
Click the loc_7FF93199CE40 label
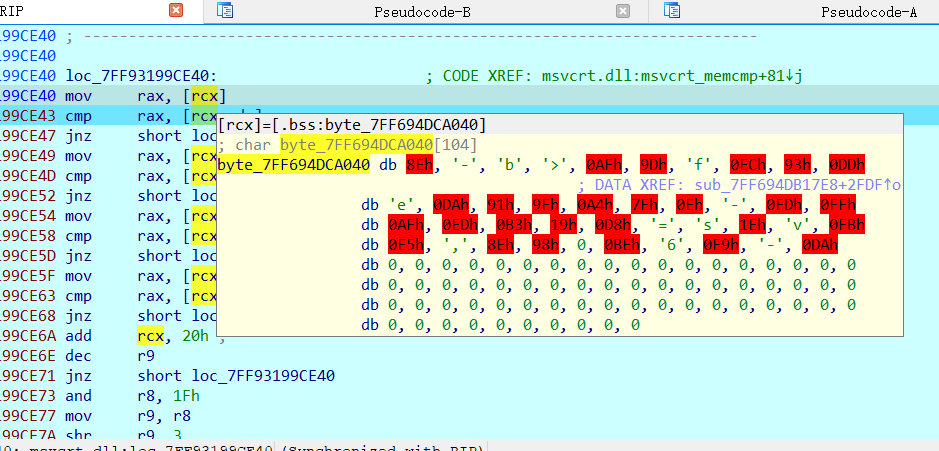138,76
